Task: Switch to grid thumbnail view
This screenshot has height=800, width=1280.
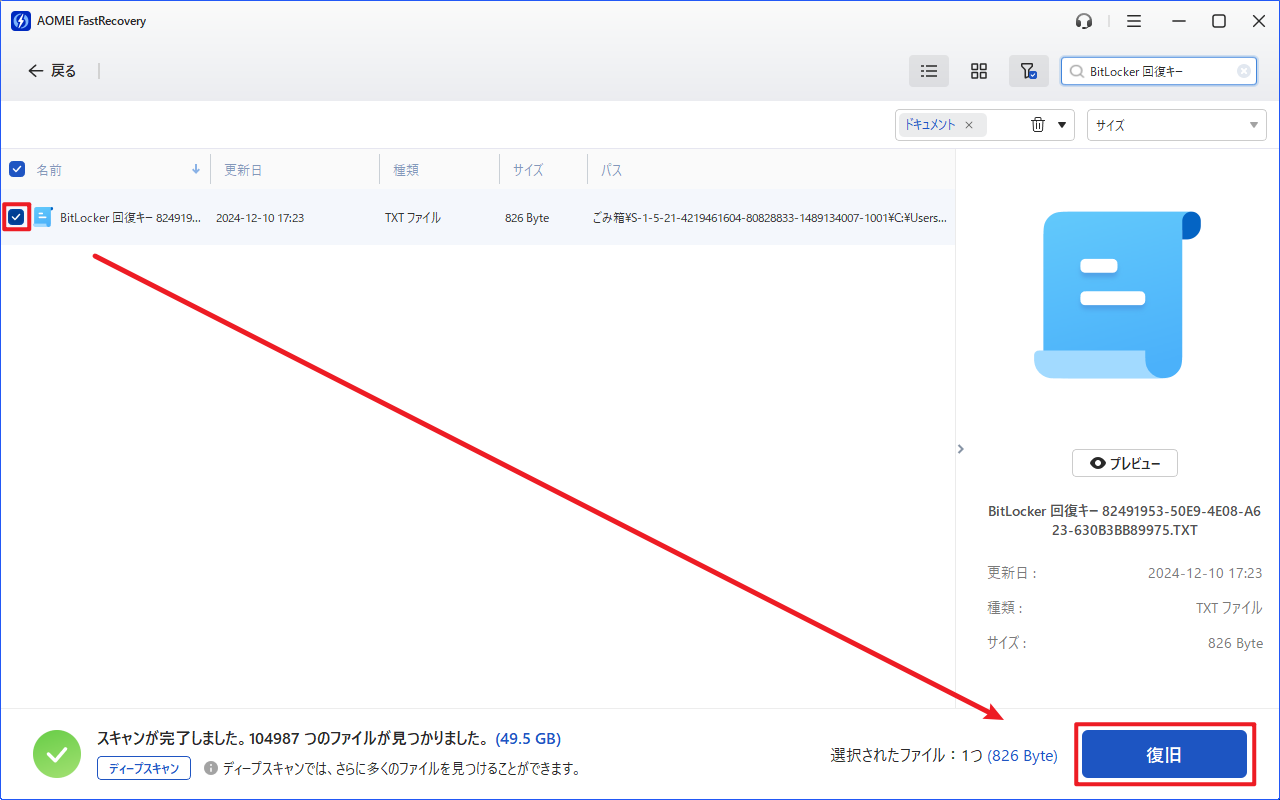Action: click(979, 71)
